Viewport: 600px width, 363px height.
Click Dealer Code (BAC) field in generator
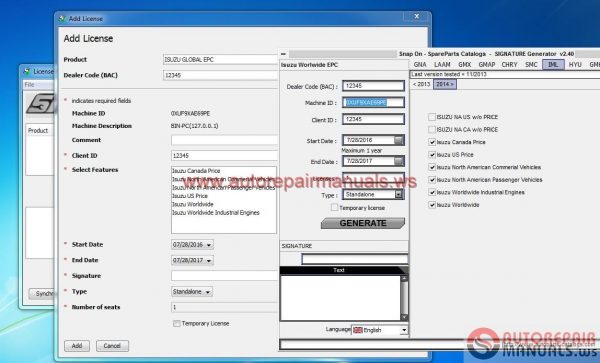click(373, 86)
